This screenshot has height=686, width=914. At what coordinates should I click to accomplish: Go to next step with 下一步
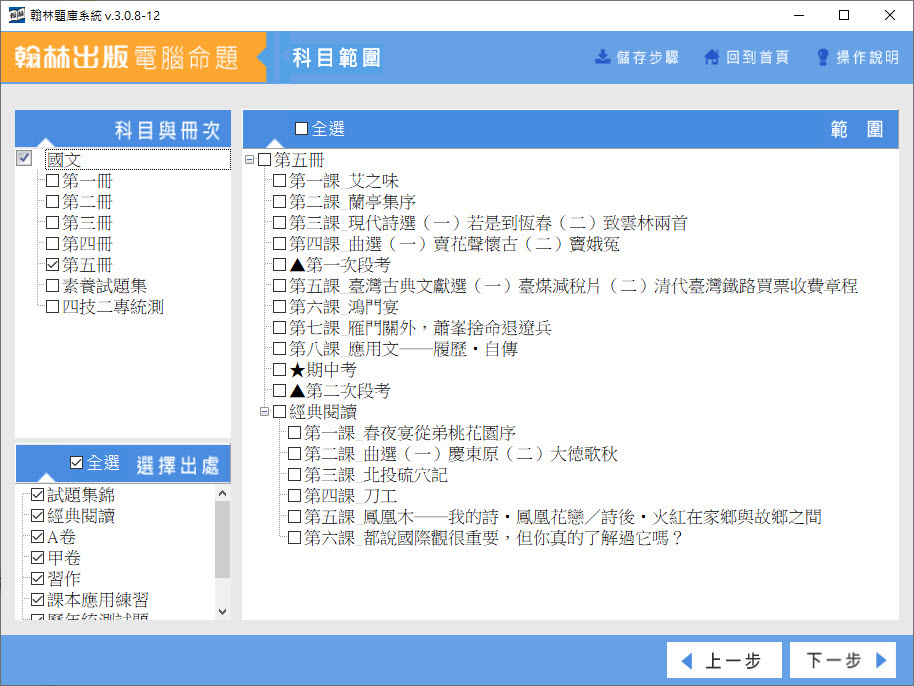[x=840, y=661]
